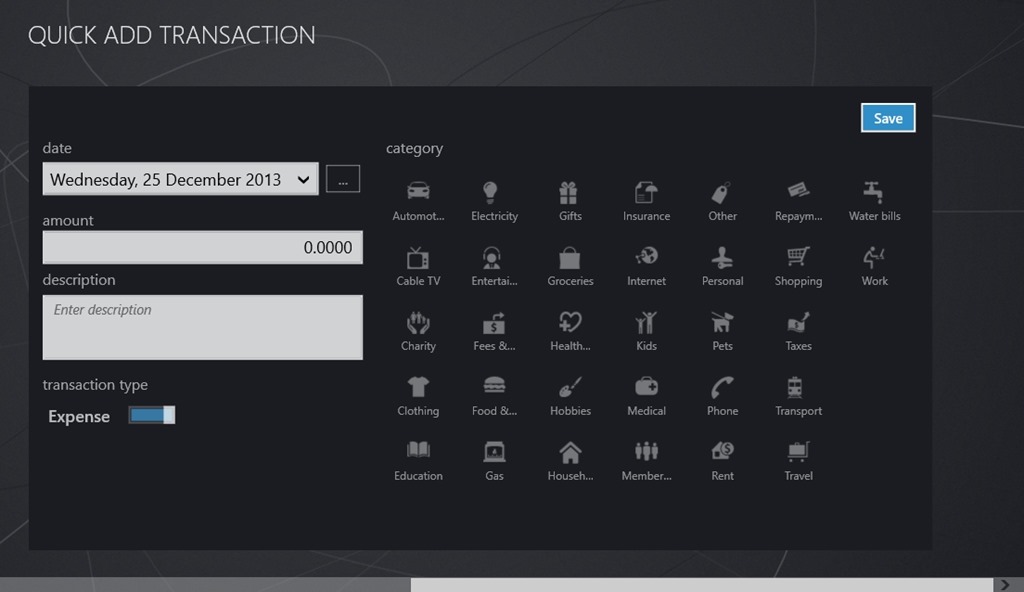Choose the Phone category icon
The height and width of the screenshot is (592, 1024).
pos(722,387)
